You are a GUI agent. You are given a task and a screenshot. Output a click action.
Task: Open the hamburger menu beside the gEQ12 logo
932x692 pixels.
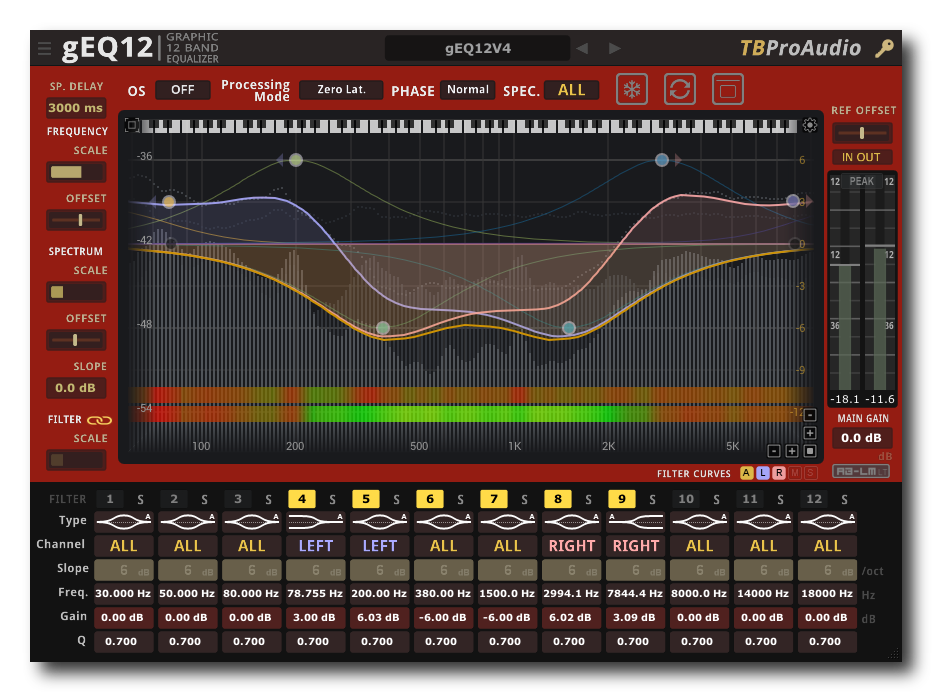point(45,48)
